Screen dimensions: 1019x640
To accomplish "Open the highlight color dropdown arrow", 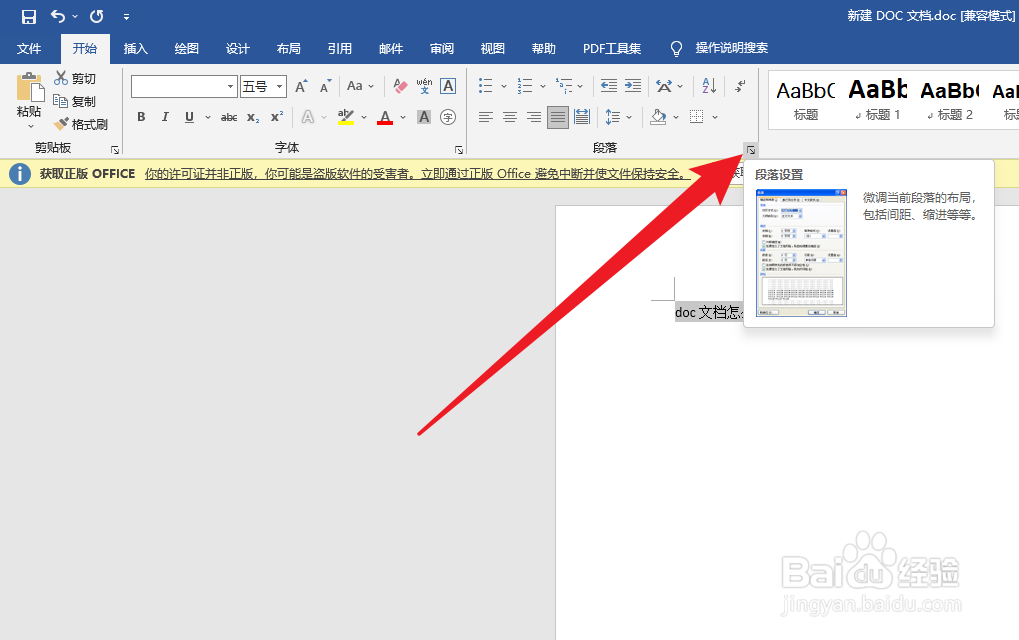I will (364, 118).
